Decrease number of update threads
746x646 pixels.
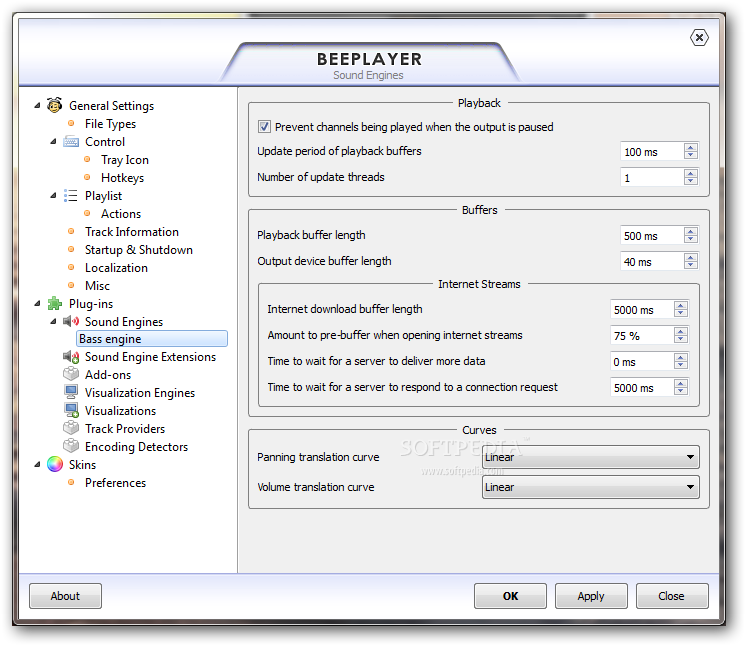click(691, 181)
